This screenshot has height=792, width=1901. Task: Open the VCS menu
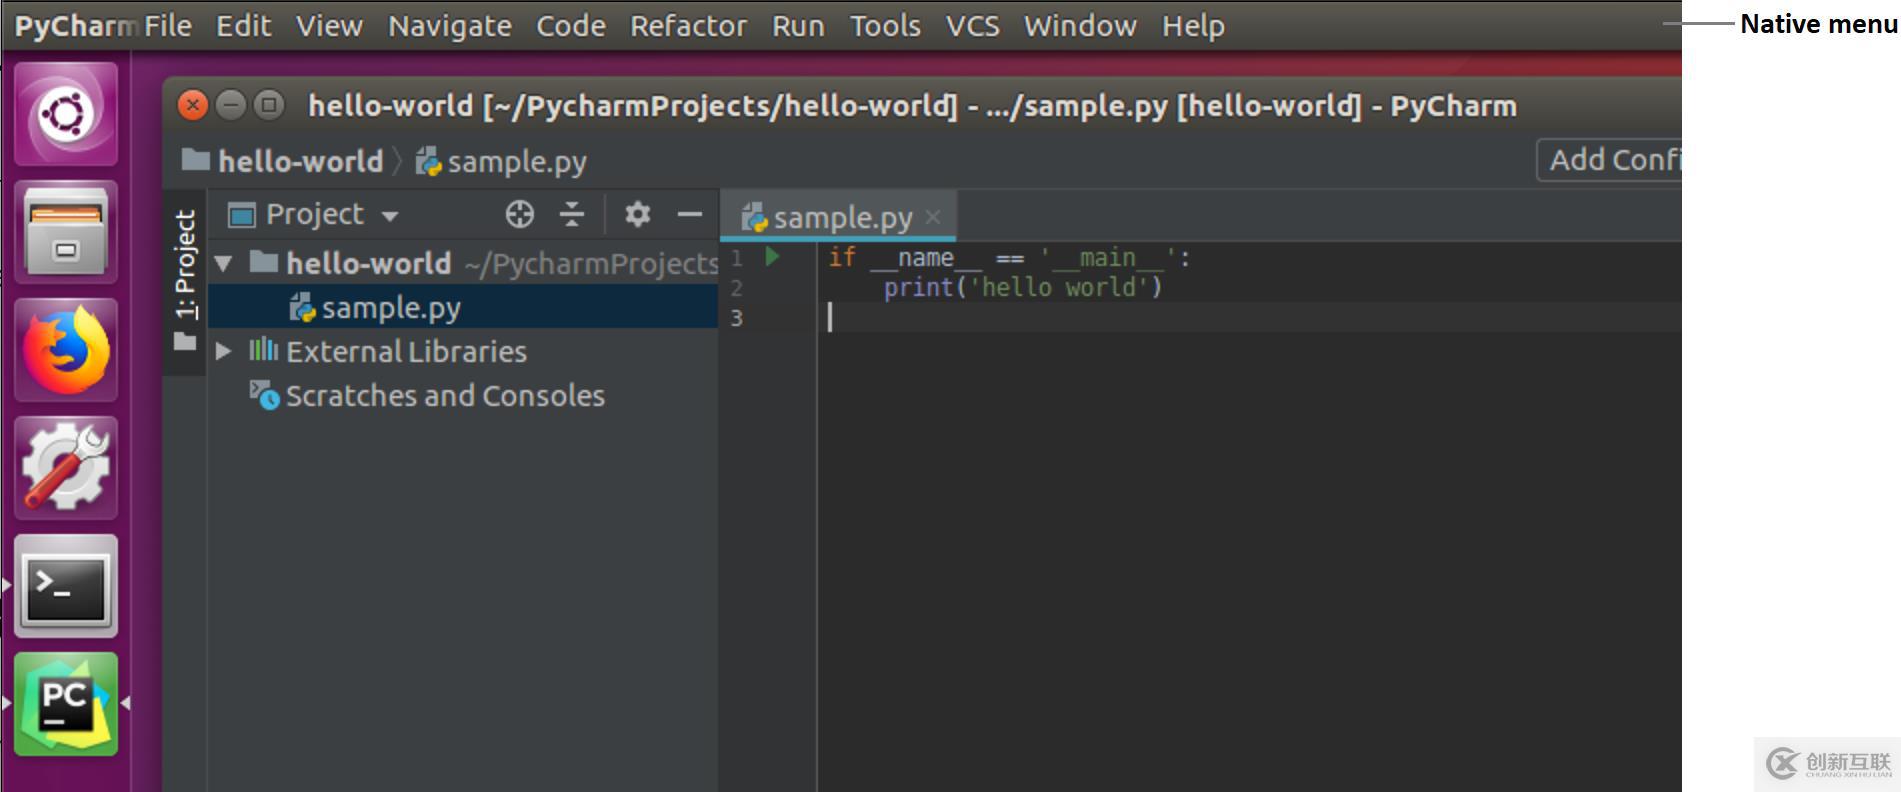[973, 25]
